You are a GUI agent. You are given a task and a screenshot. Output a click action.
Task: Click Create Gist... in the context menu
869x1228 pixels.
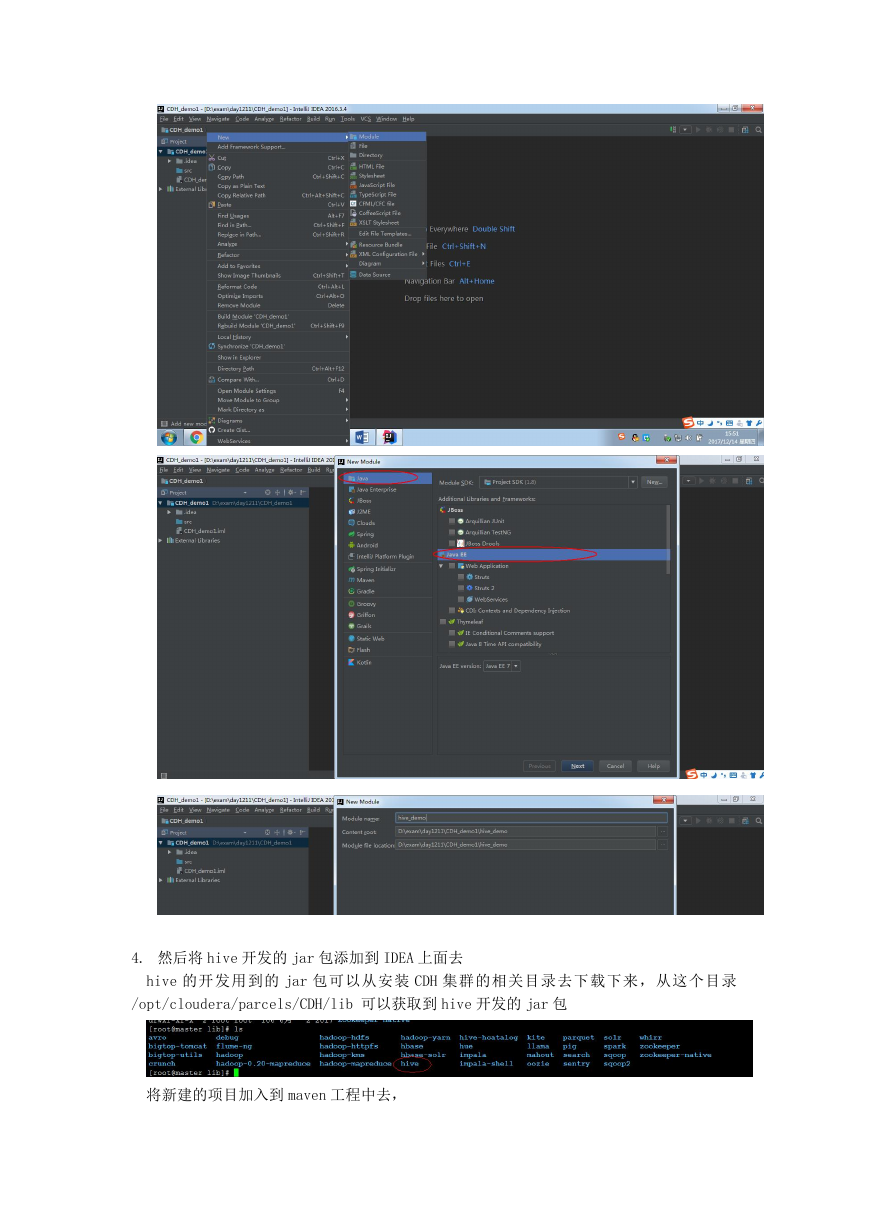point(277,430)
